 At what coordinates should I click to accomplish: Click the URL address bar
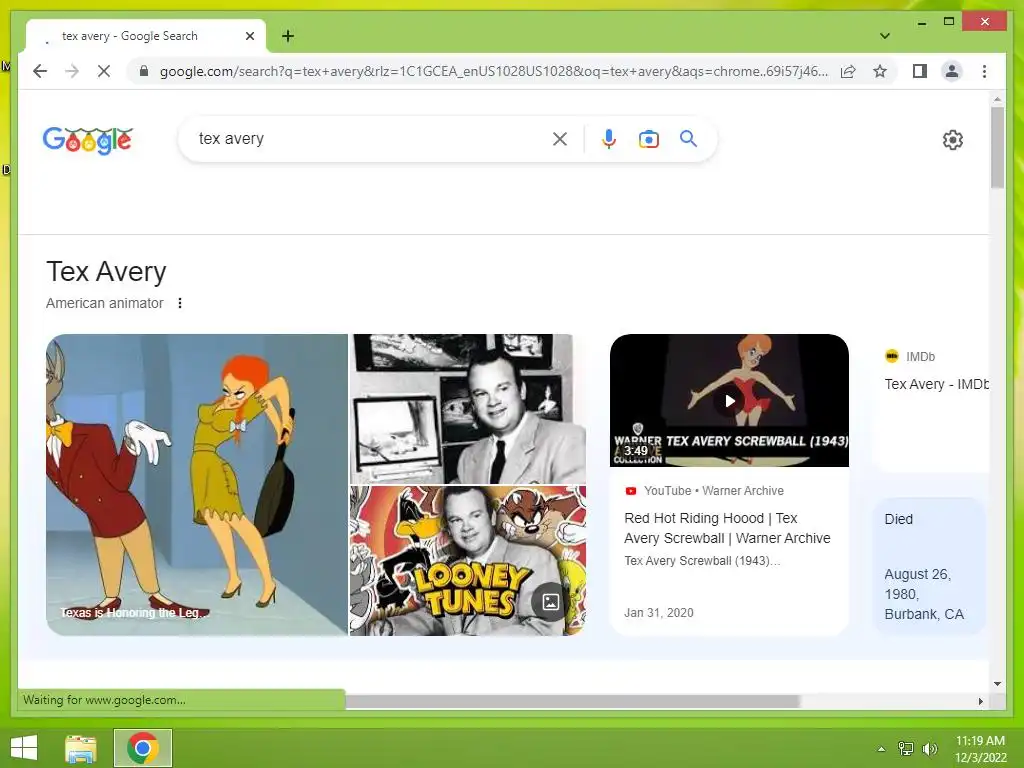[493, 71]
